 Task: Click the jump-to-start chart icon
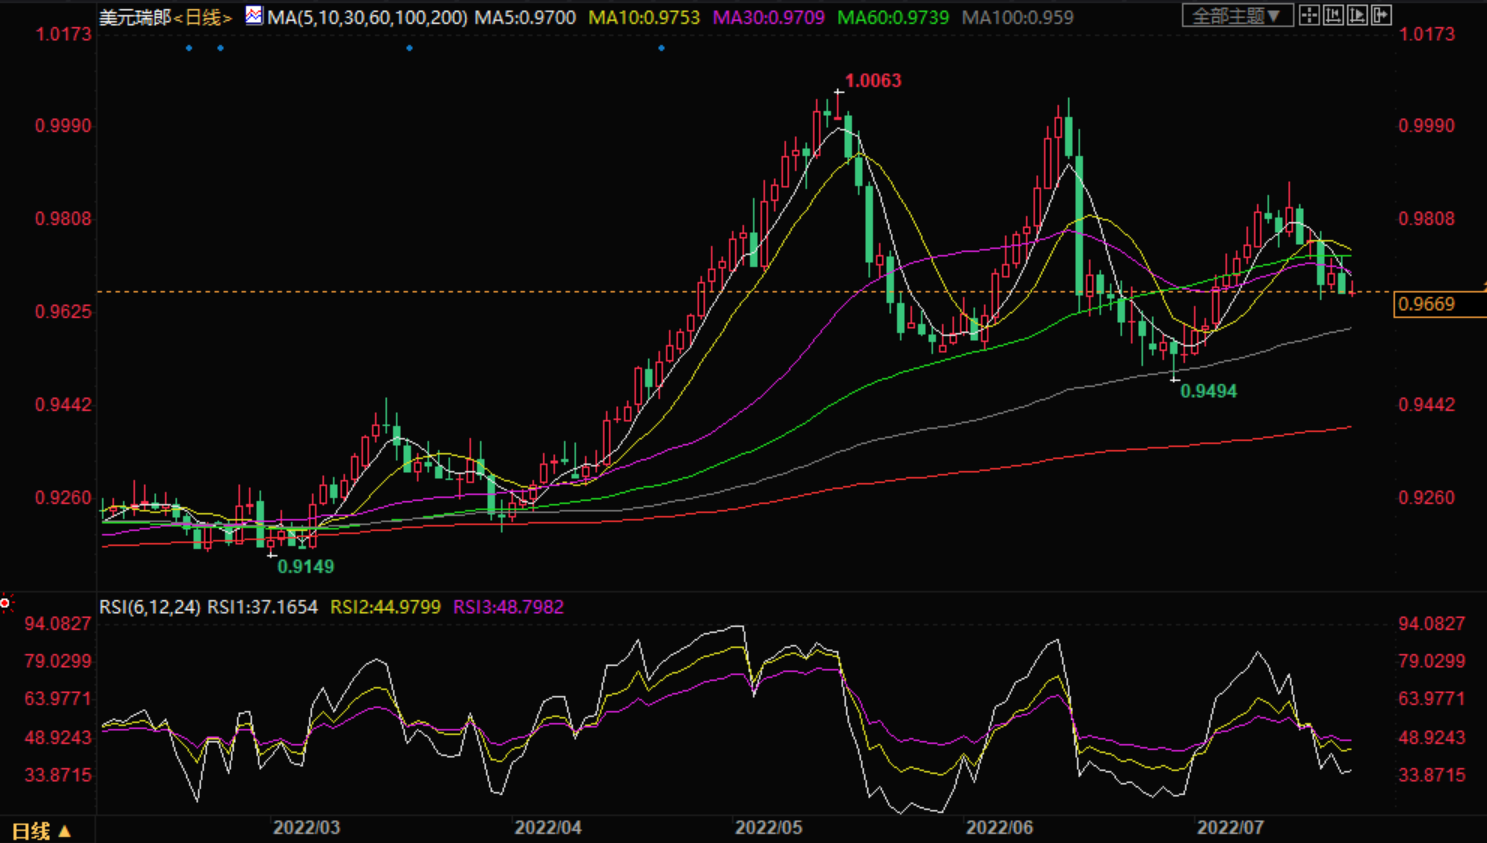click(x=1333, y=15)
